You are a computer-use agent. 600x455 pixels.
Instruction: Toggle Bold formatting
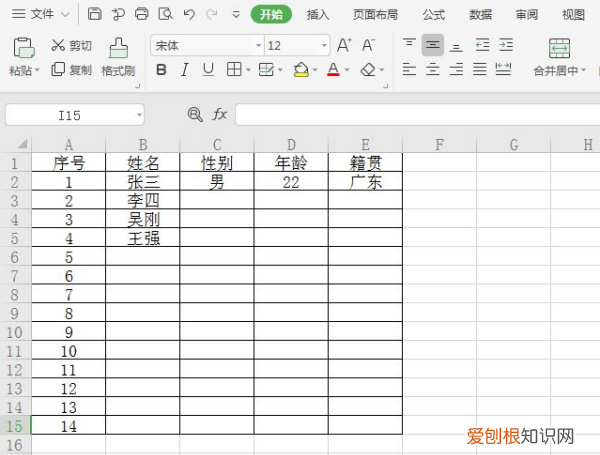(x=161, y=70)
